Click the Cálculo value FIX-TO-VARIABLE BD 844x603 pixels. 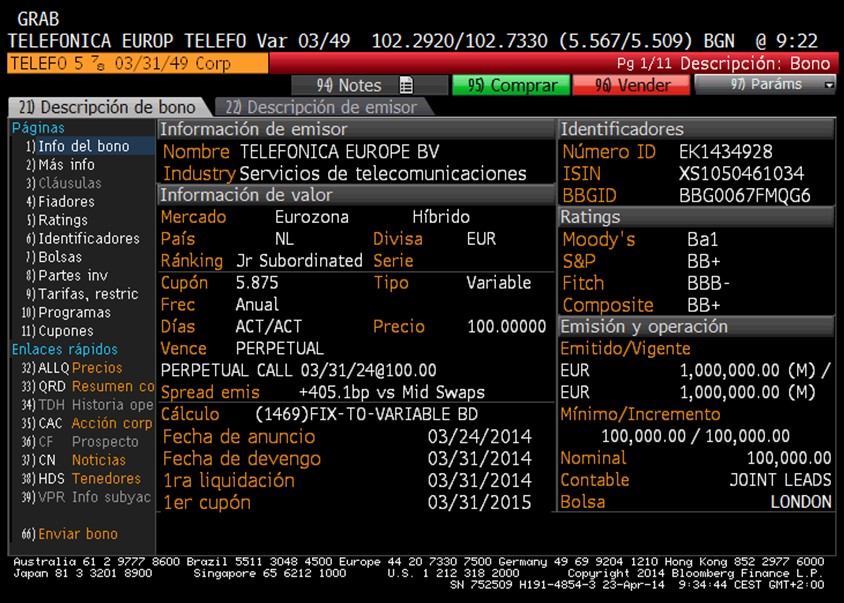click(x=366, y=414)
